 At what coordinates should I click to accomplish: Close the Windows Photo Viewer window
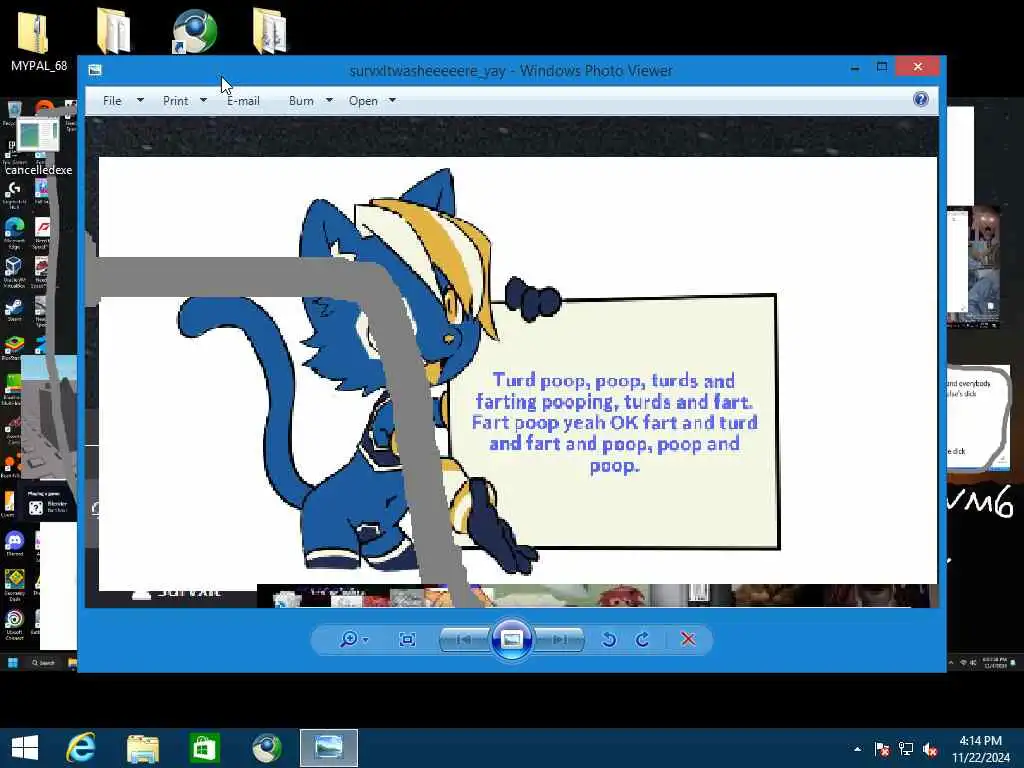pos(918,67)
